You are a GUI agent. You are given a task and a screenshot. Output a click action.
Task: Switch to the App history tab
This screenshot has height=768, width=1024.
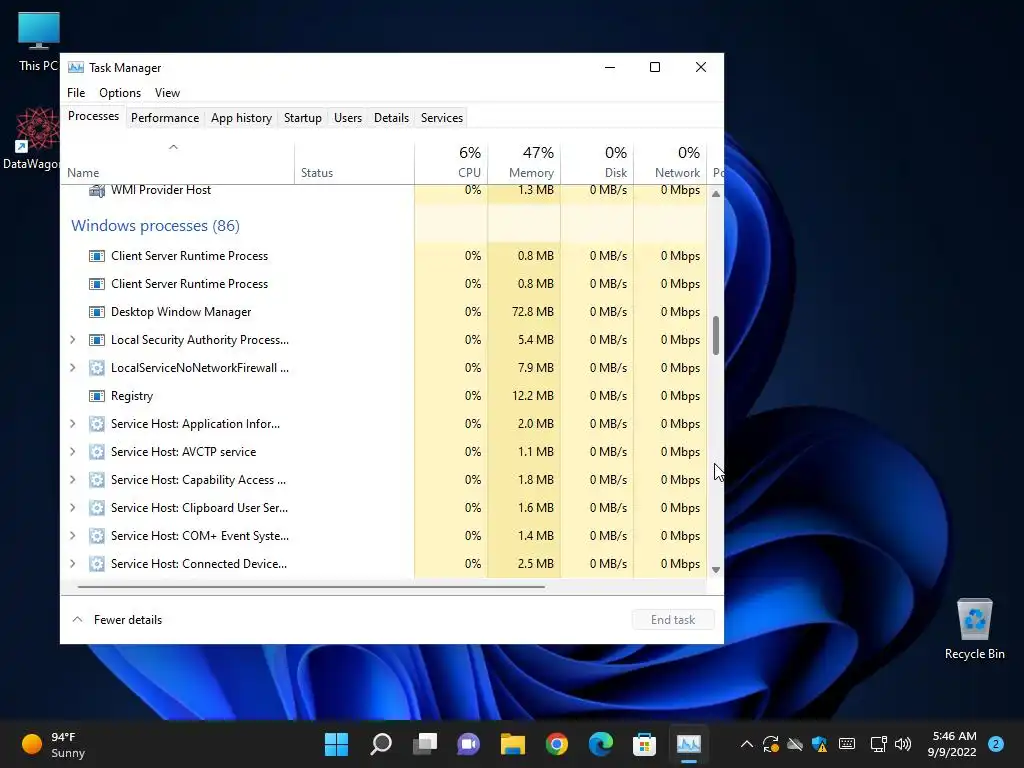click(x=241, y=118)
